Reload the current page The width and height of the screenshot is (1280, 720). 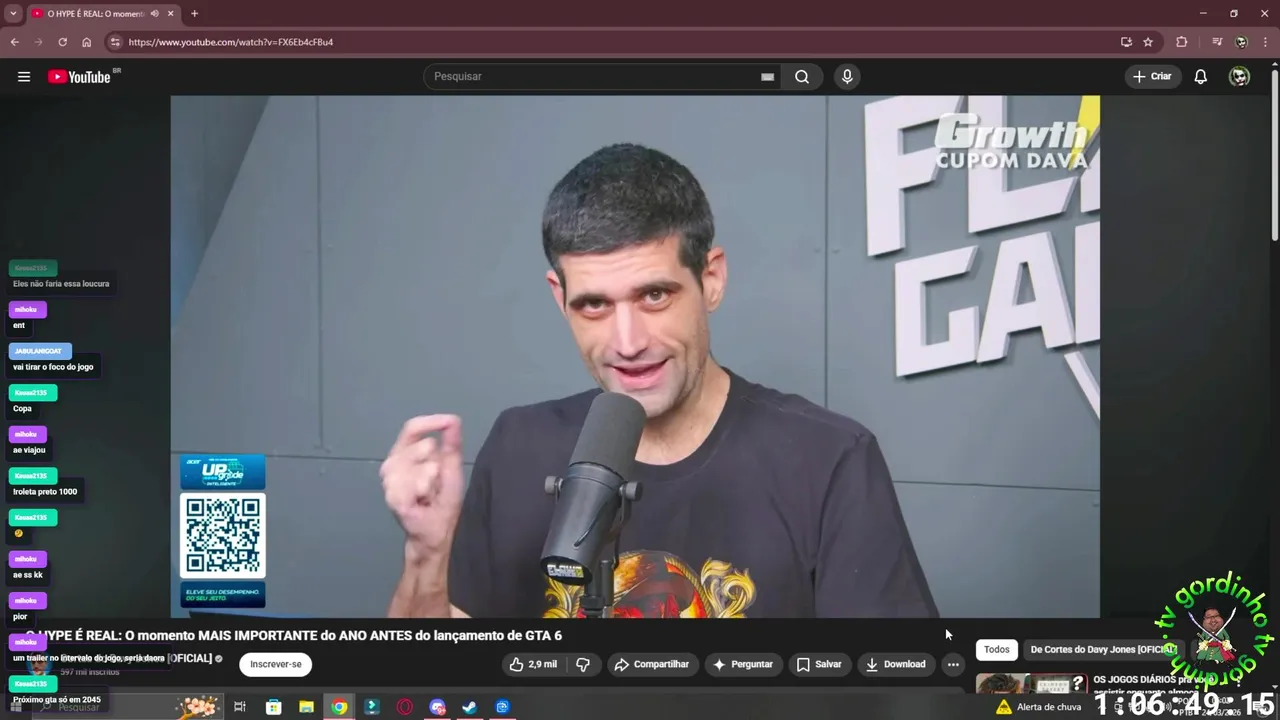(62, 42)
